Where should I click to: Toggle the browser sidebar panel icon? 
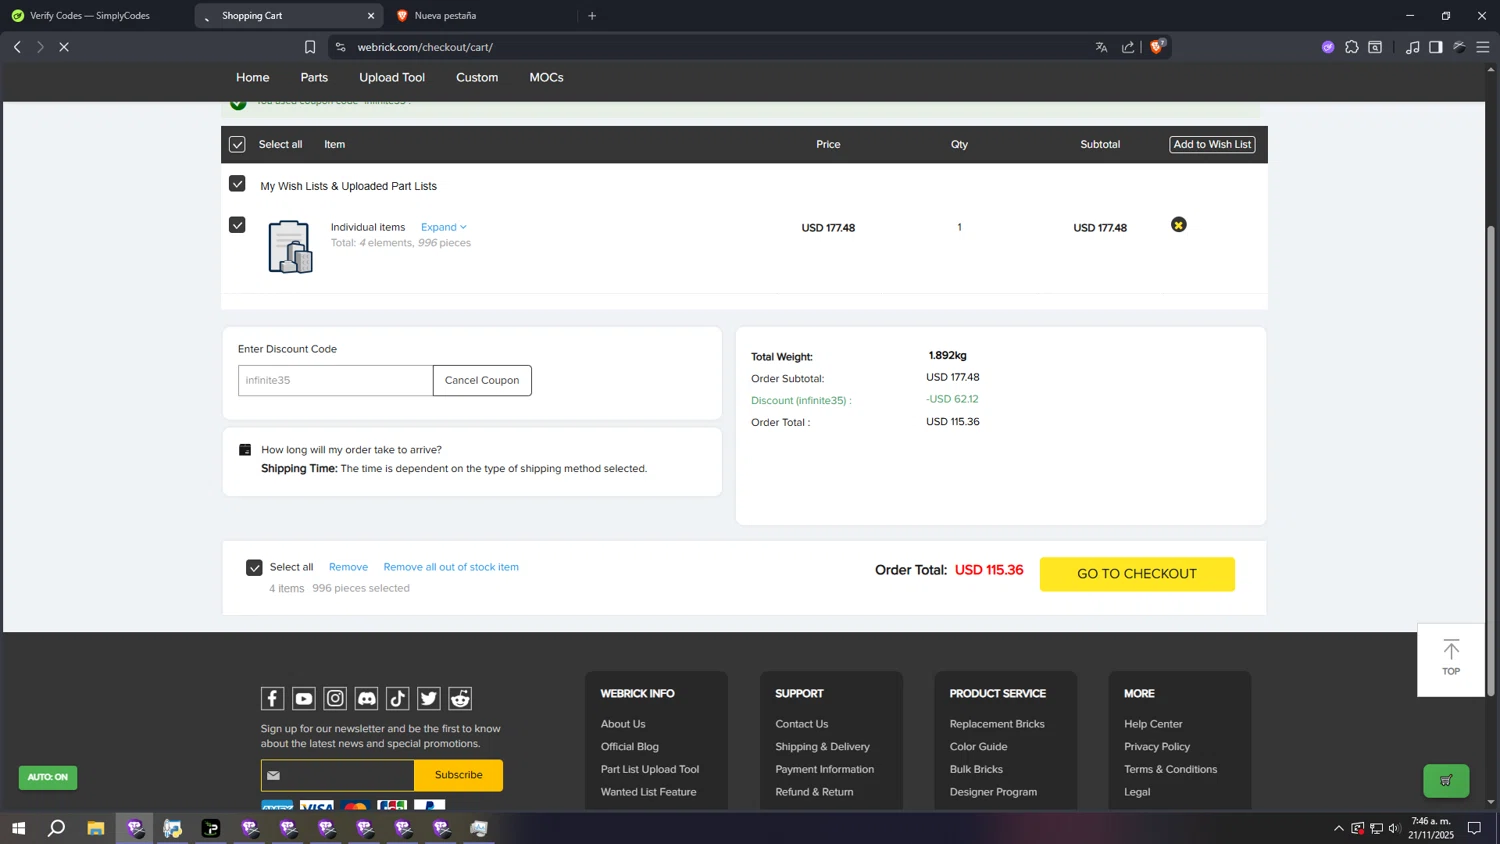point(1436,47)
